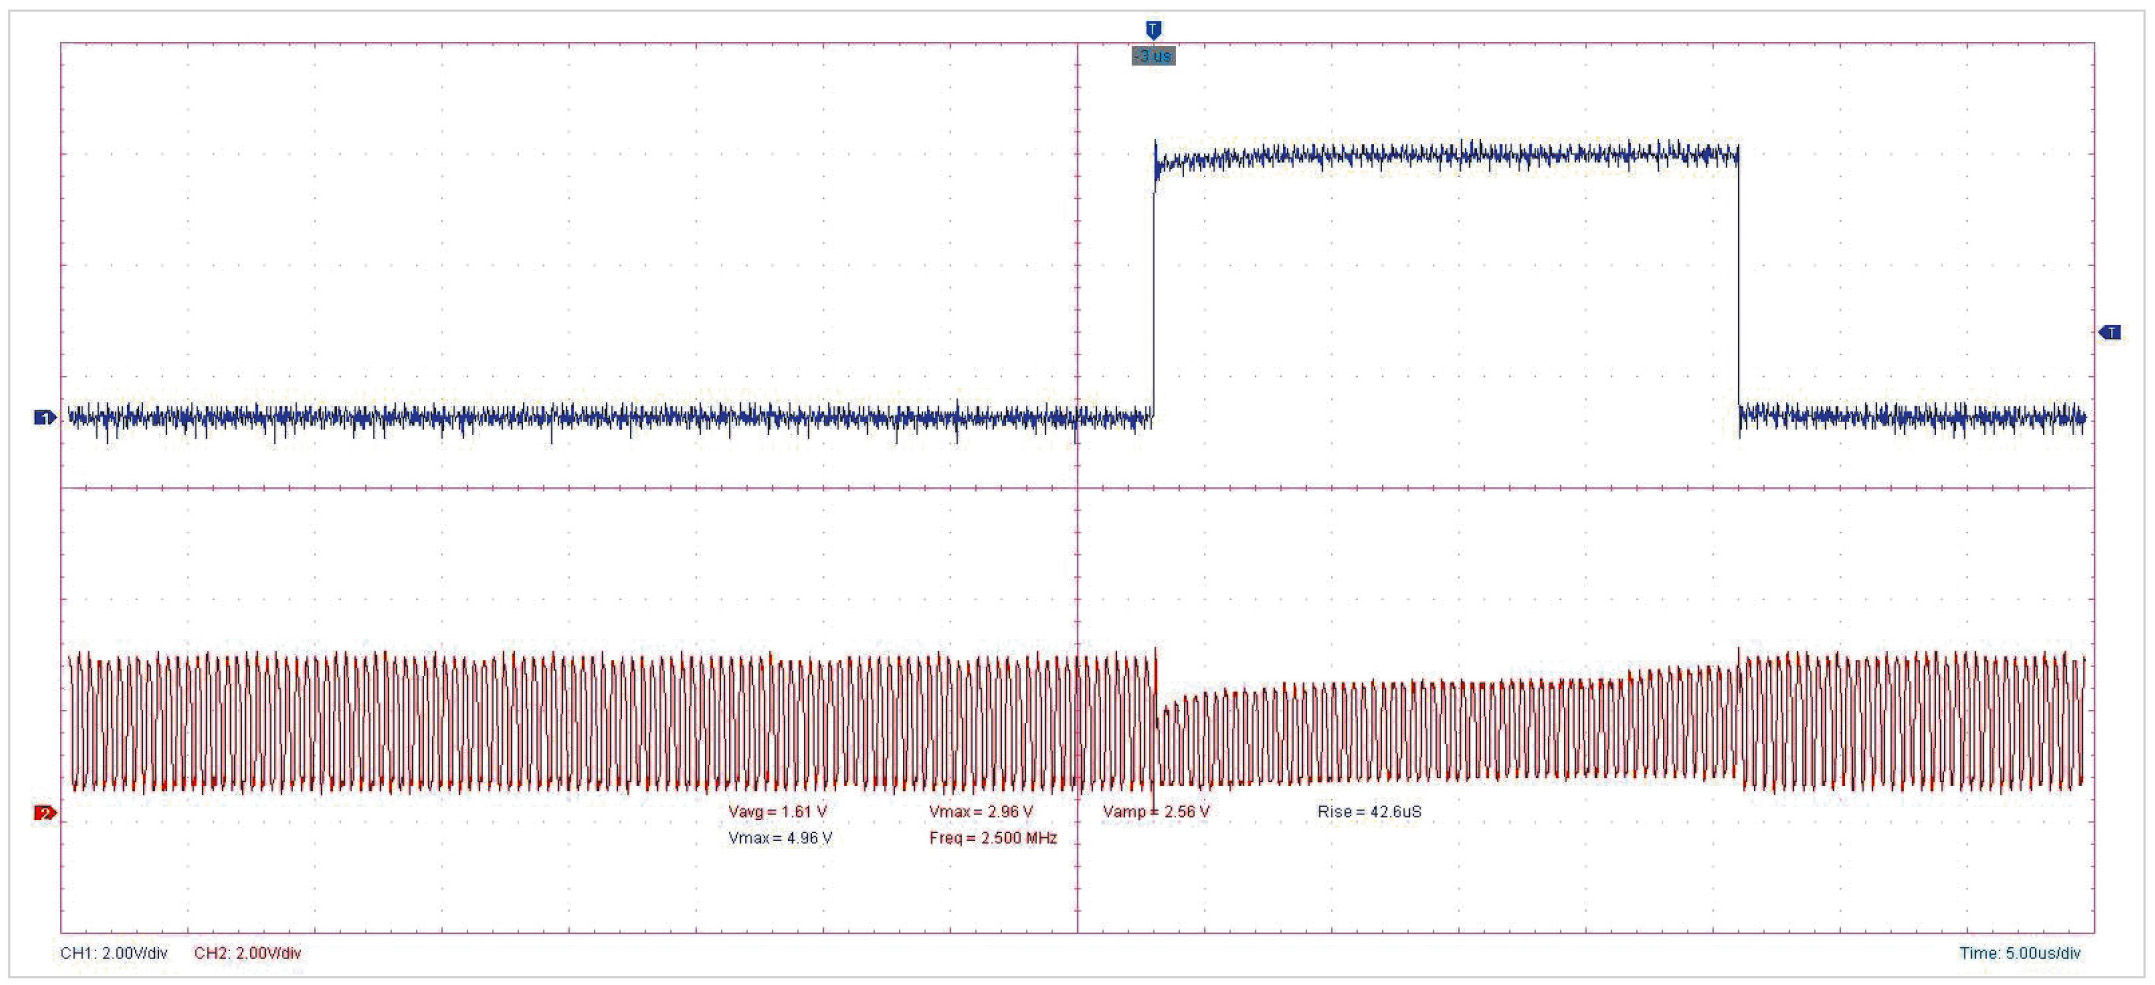This screenshot has height=985, width=2155.
Task: Select the Freq = 2.500 MHz readout
Action: click(992, 838)
